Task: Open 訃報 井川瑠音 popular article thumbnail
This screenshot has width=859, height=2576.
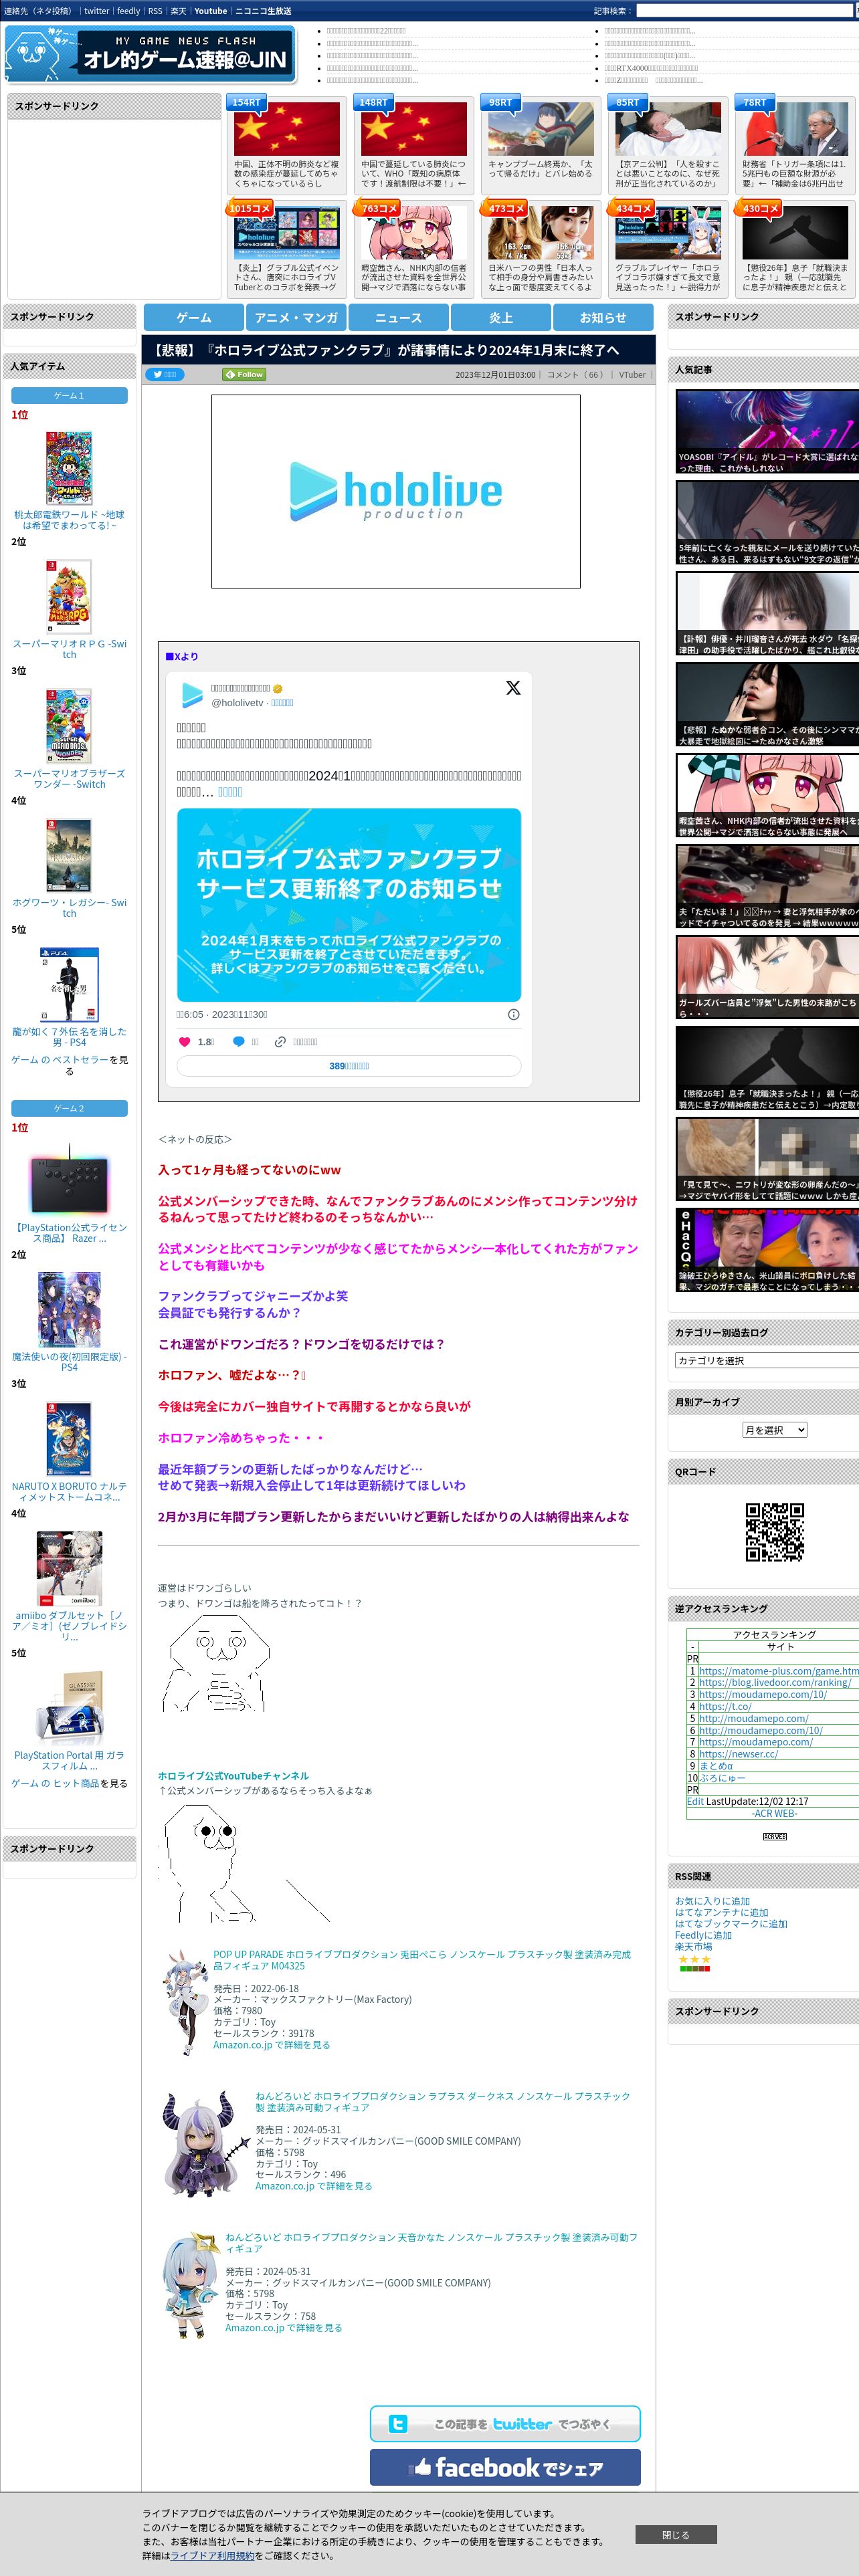Action: point(767,613)
